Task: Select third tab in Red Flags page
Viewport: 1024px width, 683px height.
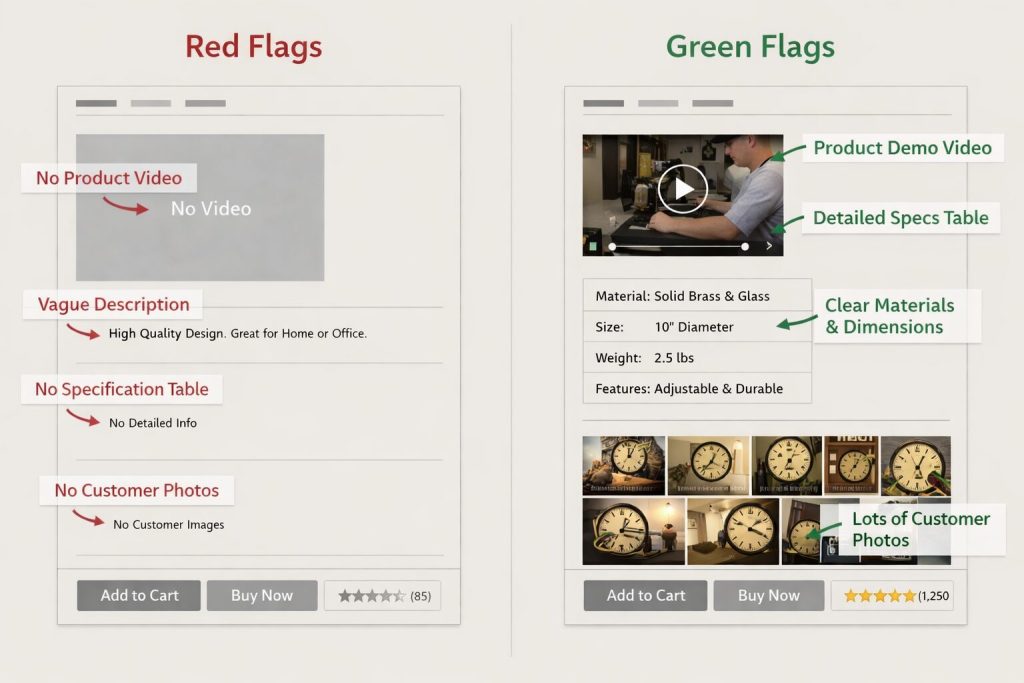Action: click(205, 103)
